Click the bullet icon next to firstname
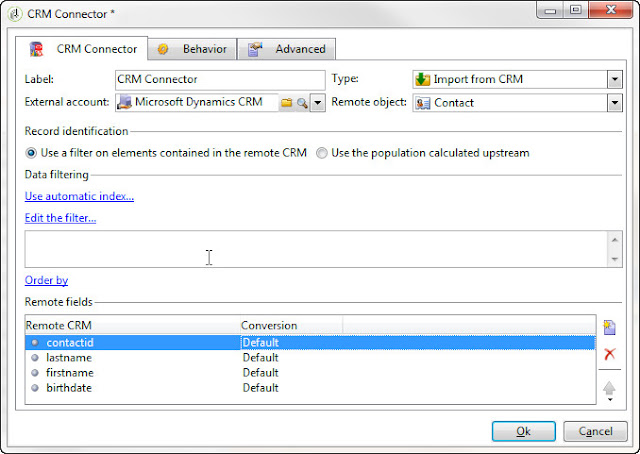The width and height of the screenshot is (640, 454). coord(35,372)
